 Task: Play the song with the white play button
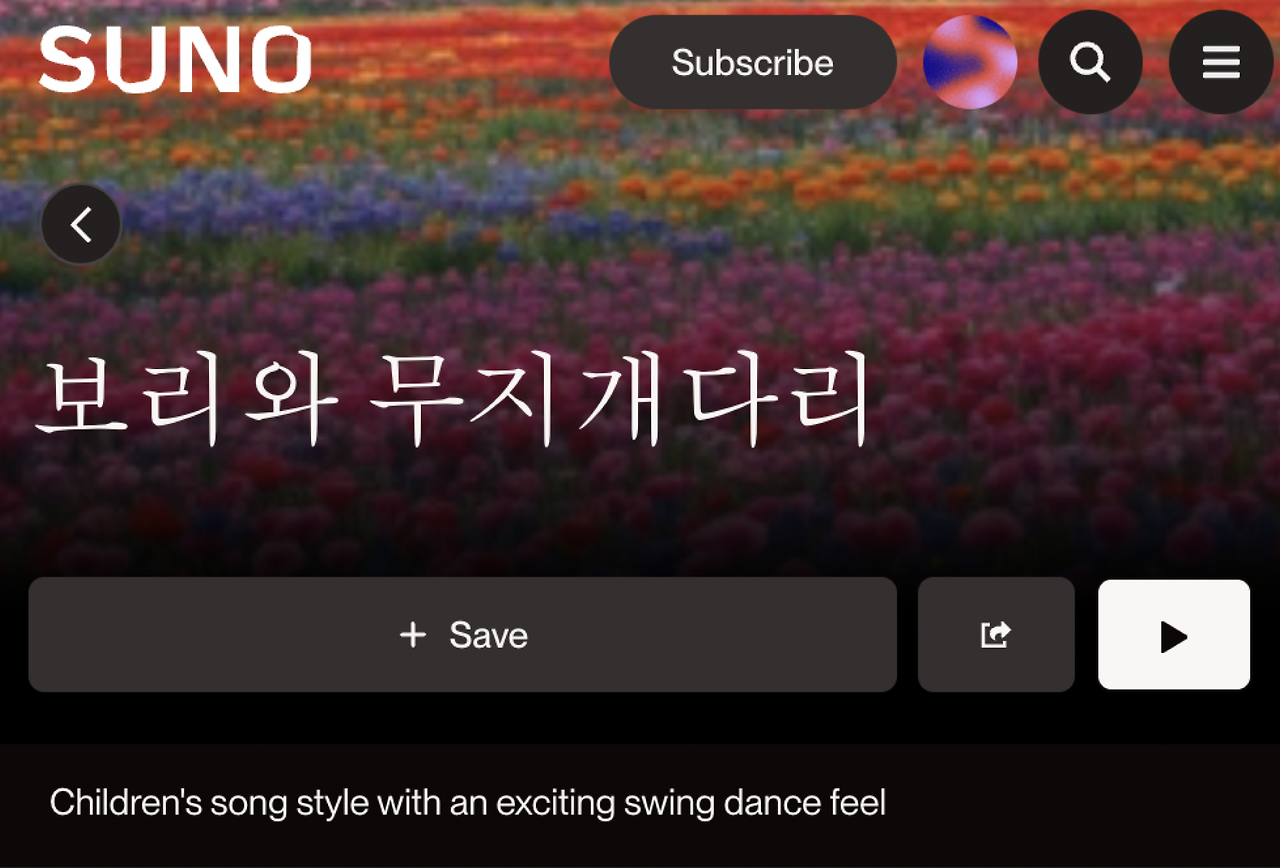tap(1174, 634)
